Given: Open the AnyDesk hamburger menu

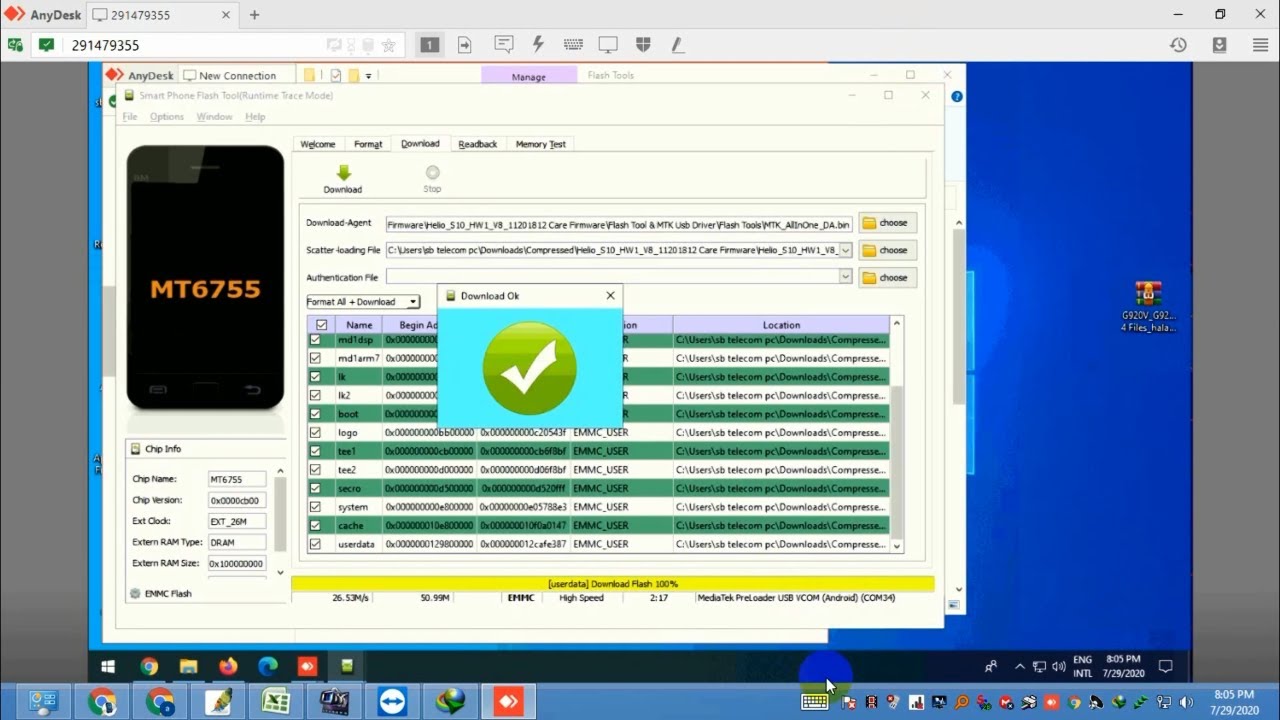Looking at the screenshot, I should pyautogui.click(x=1260, y=45).
